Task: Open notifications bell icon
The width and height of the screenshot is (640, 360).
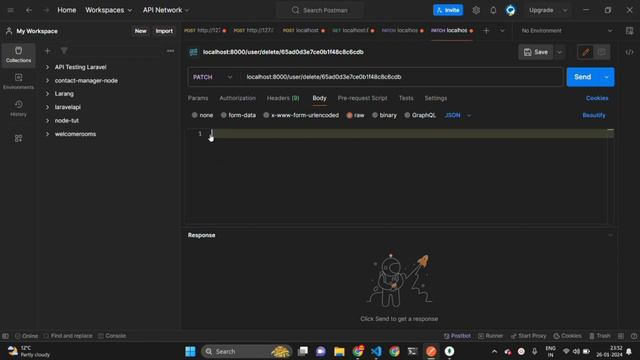Action: click(493, 10)
